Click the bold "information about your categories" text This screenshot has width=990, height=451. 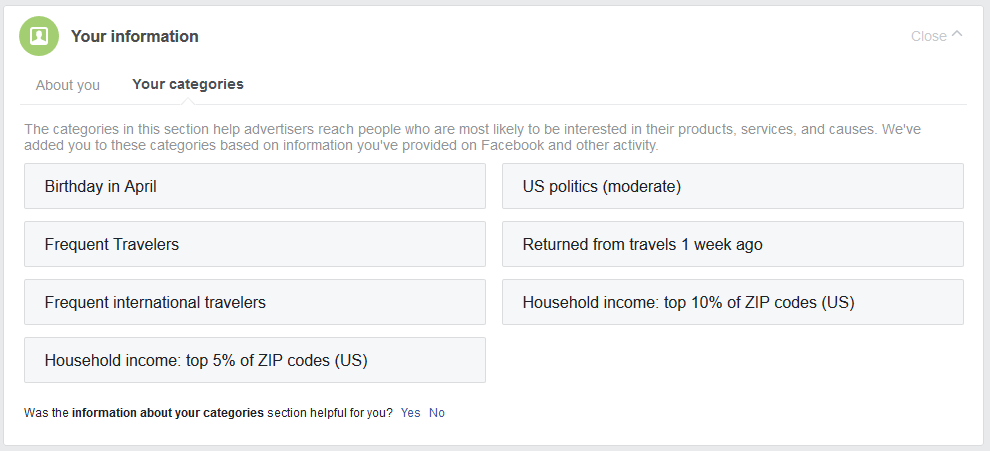(168, 412)
